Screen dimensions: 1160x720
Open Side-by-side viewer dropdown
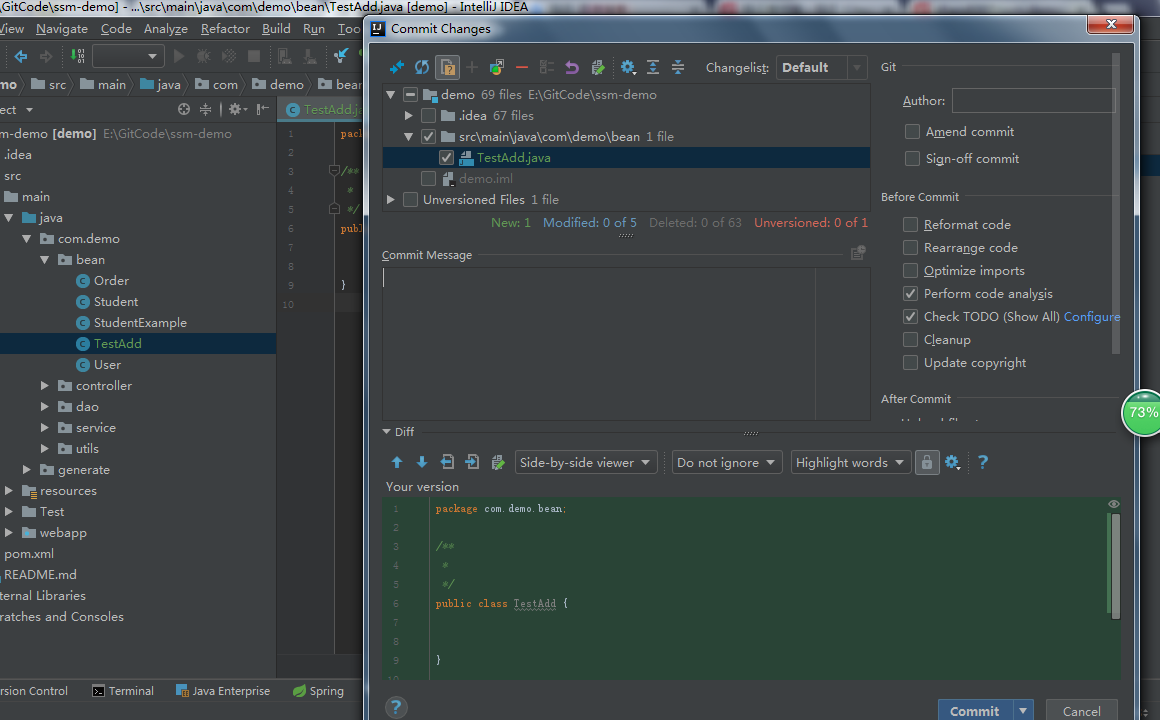click(586, 462)
